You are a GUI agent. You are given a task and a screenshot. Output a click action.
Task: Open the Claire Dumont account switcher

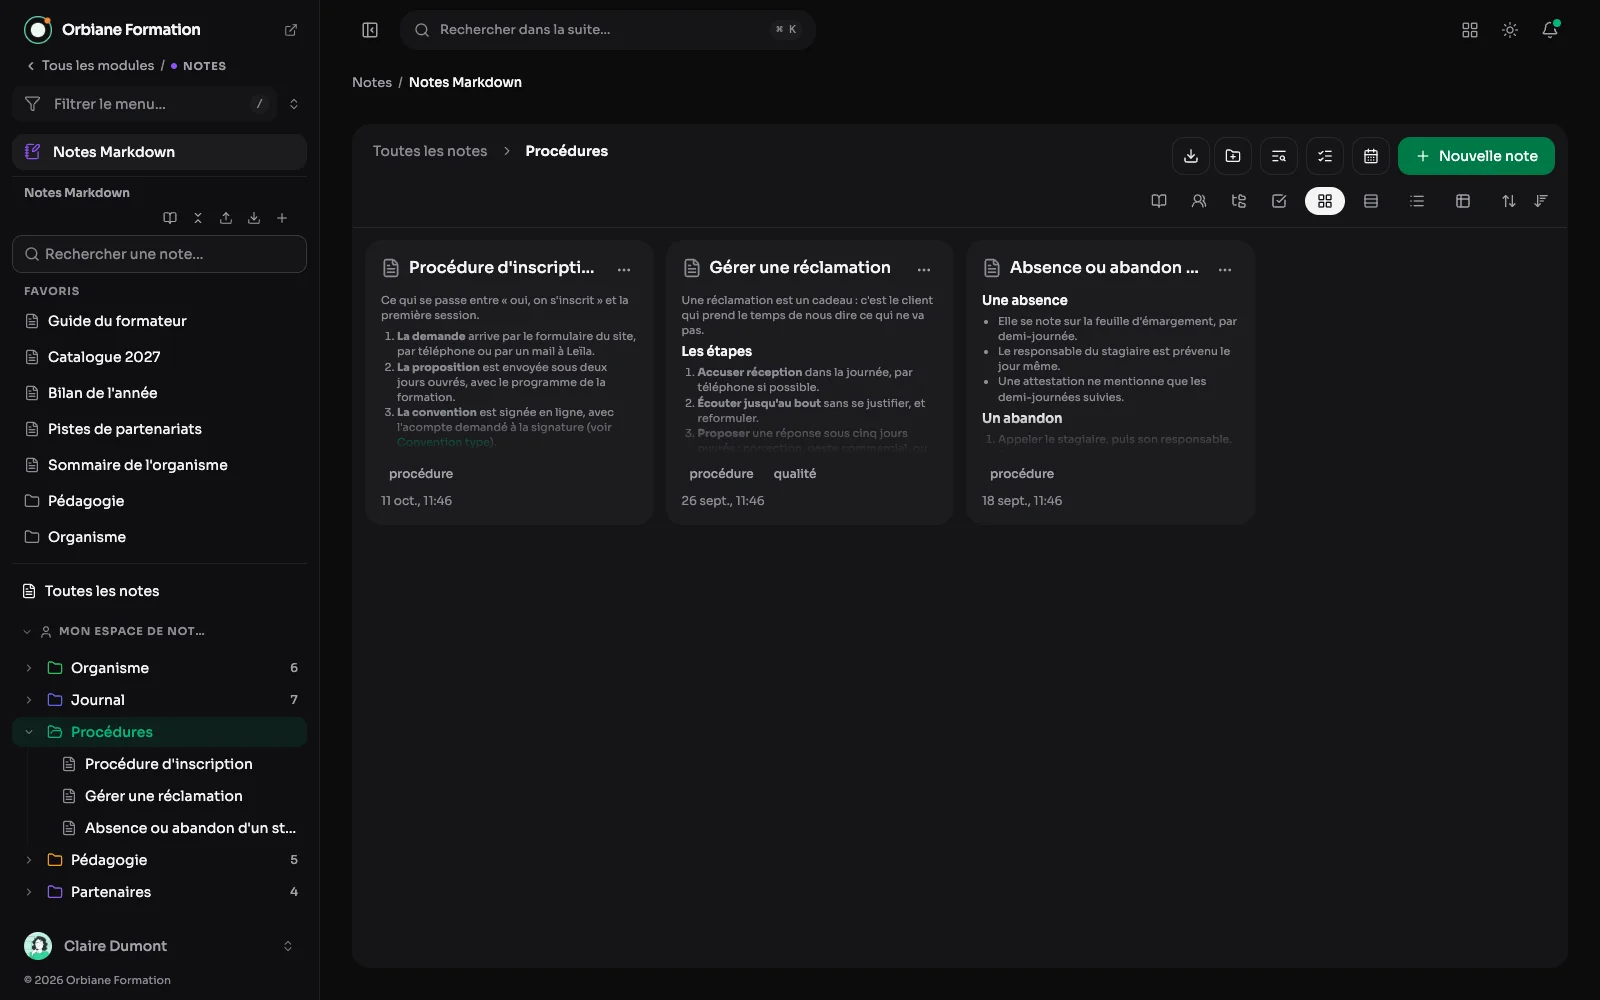click(x=160, y=946)
